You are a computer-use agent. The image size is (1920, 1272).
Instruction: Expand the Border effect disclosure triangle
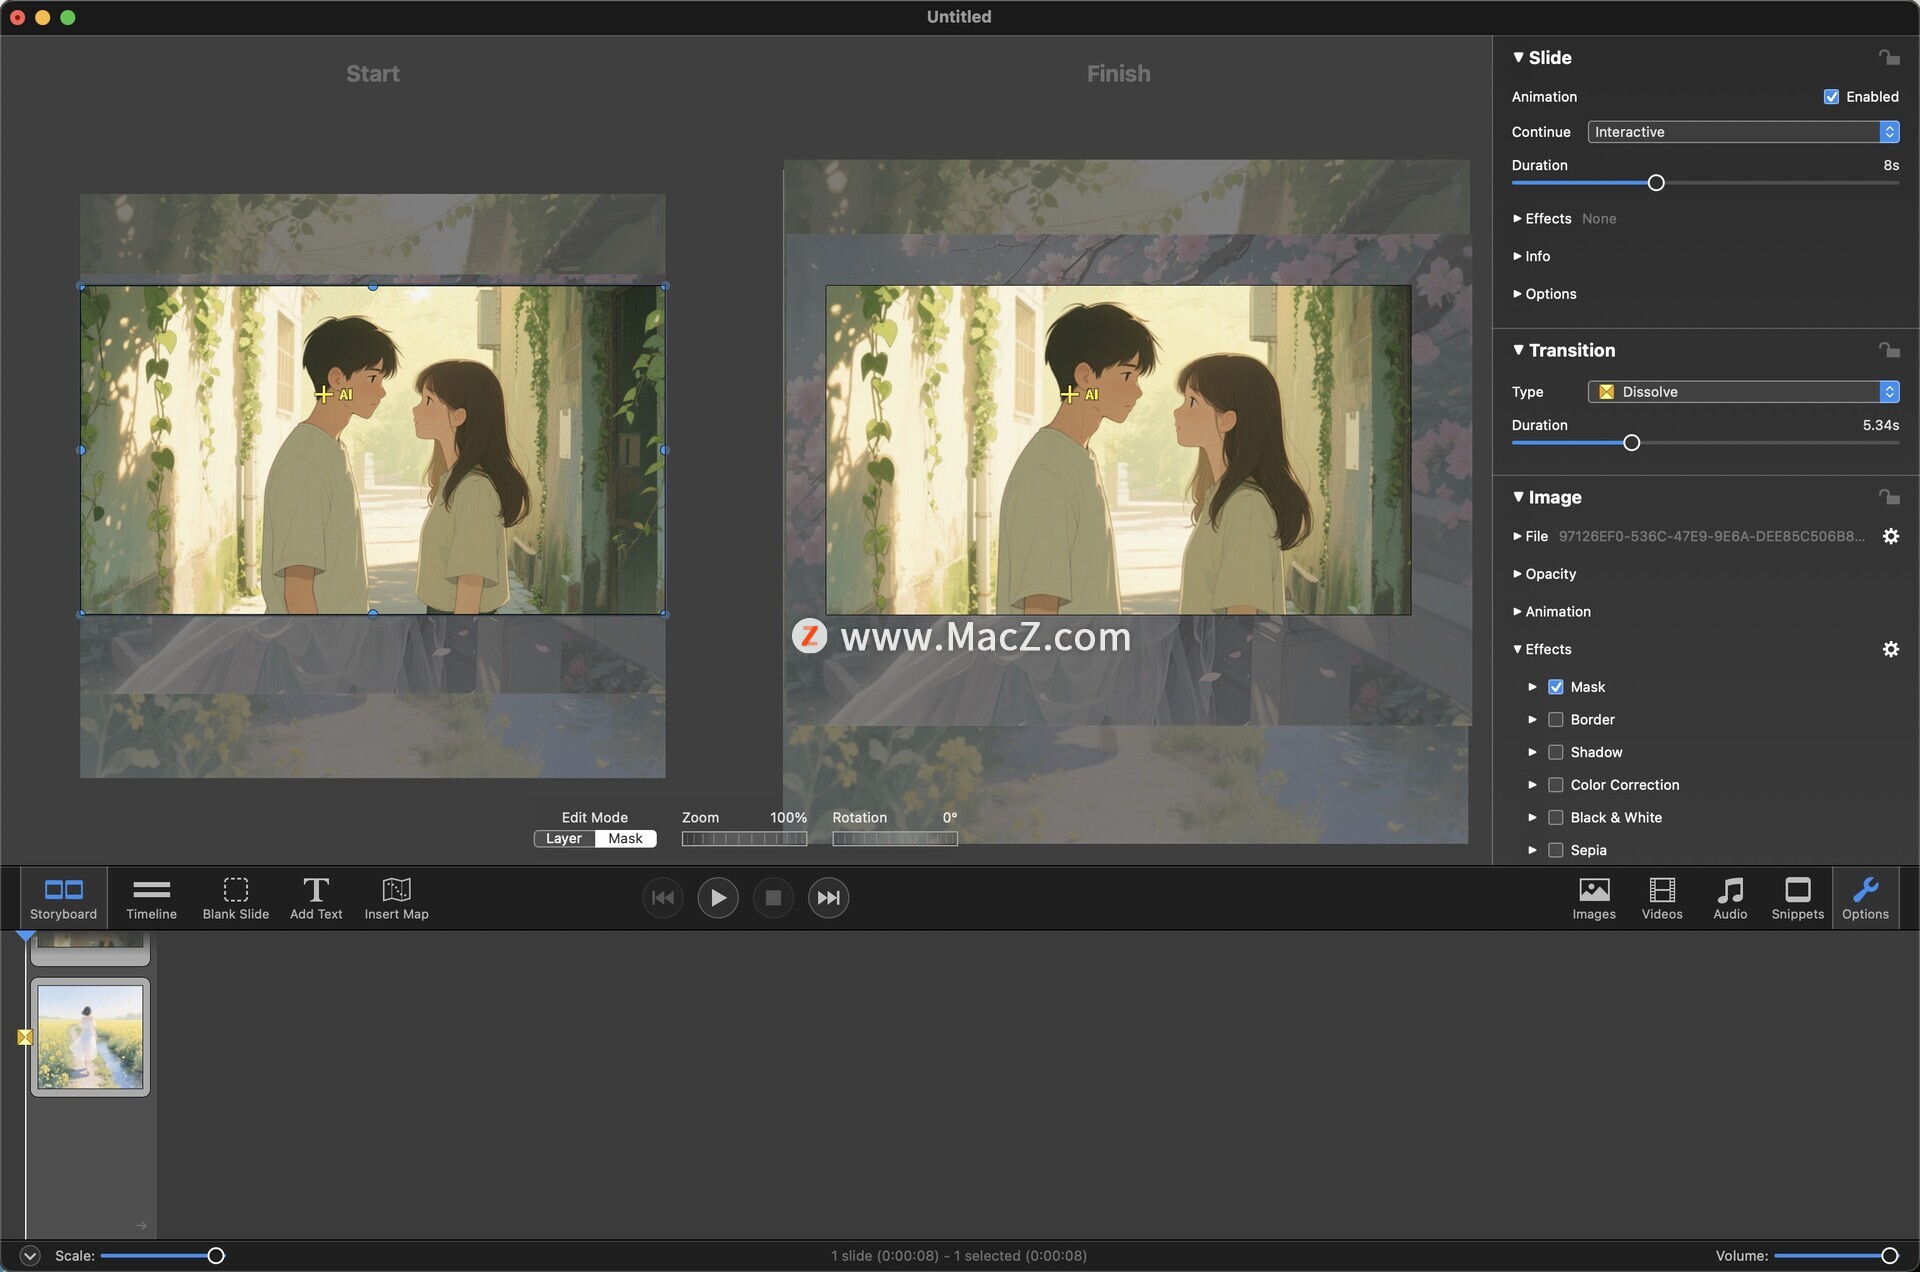click(1532, 720)
